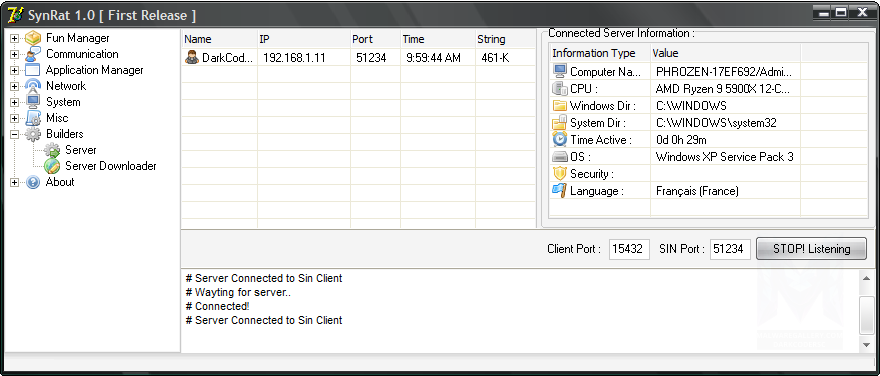Viewport: 880px width, 376px height.
Task: Click the Client Port input field
Action: click(x=629, y=249)
